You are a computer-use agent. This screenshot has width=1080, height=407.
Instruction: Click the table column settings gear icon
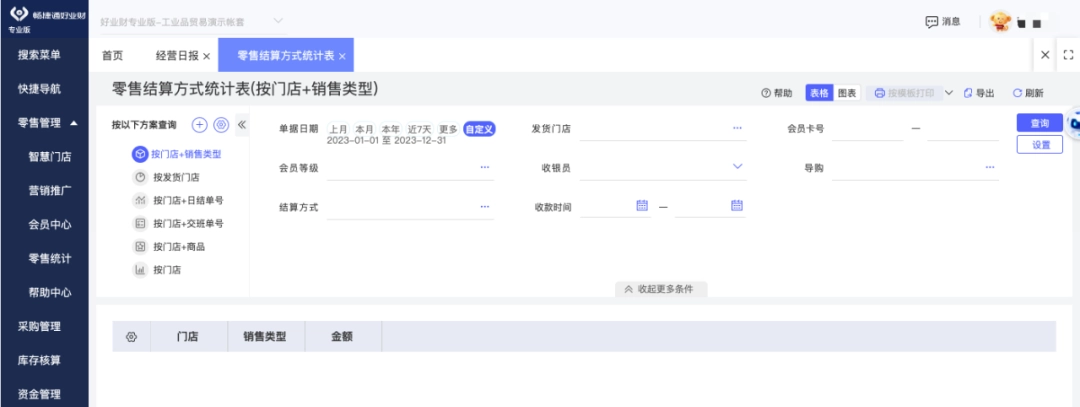coord(132,337)
